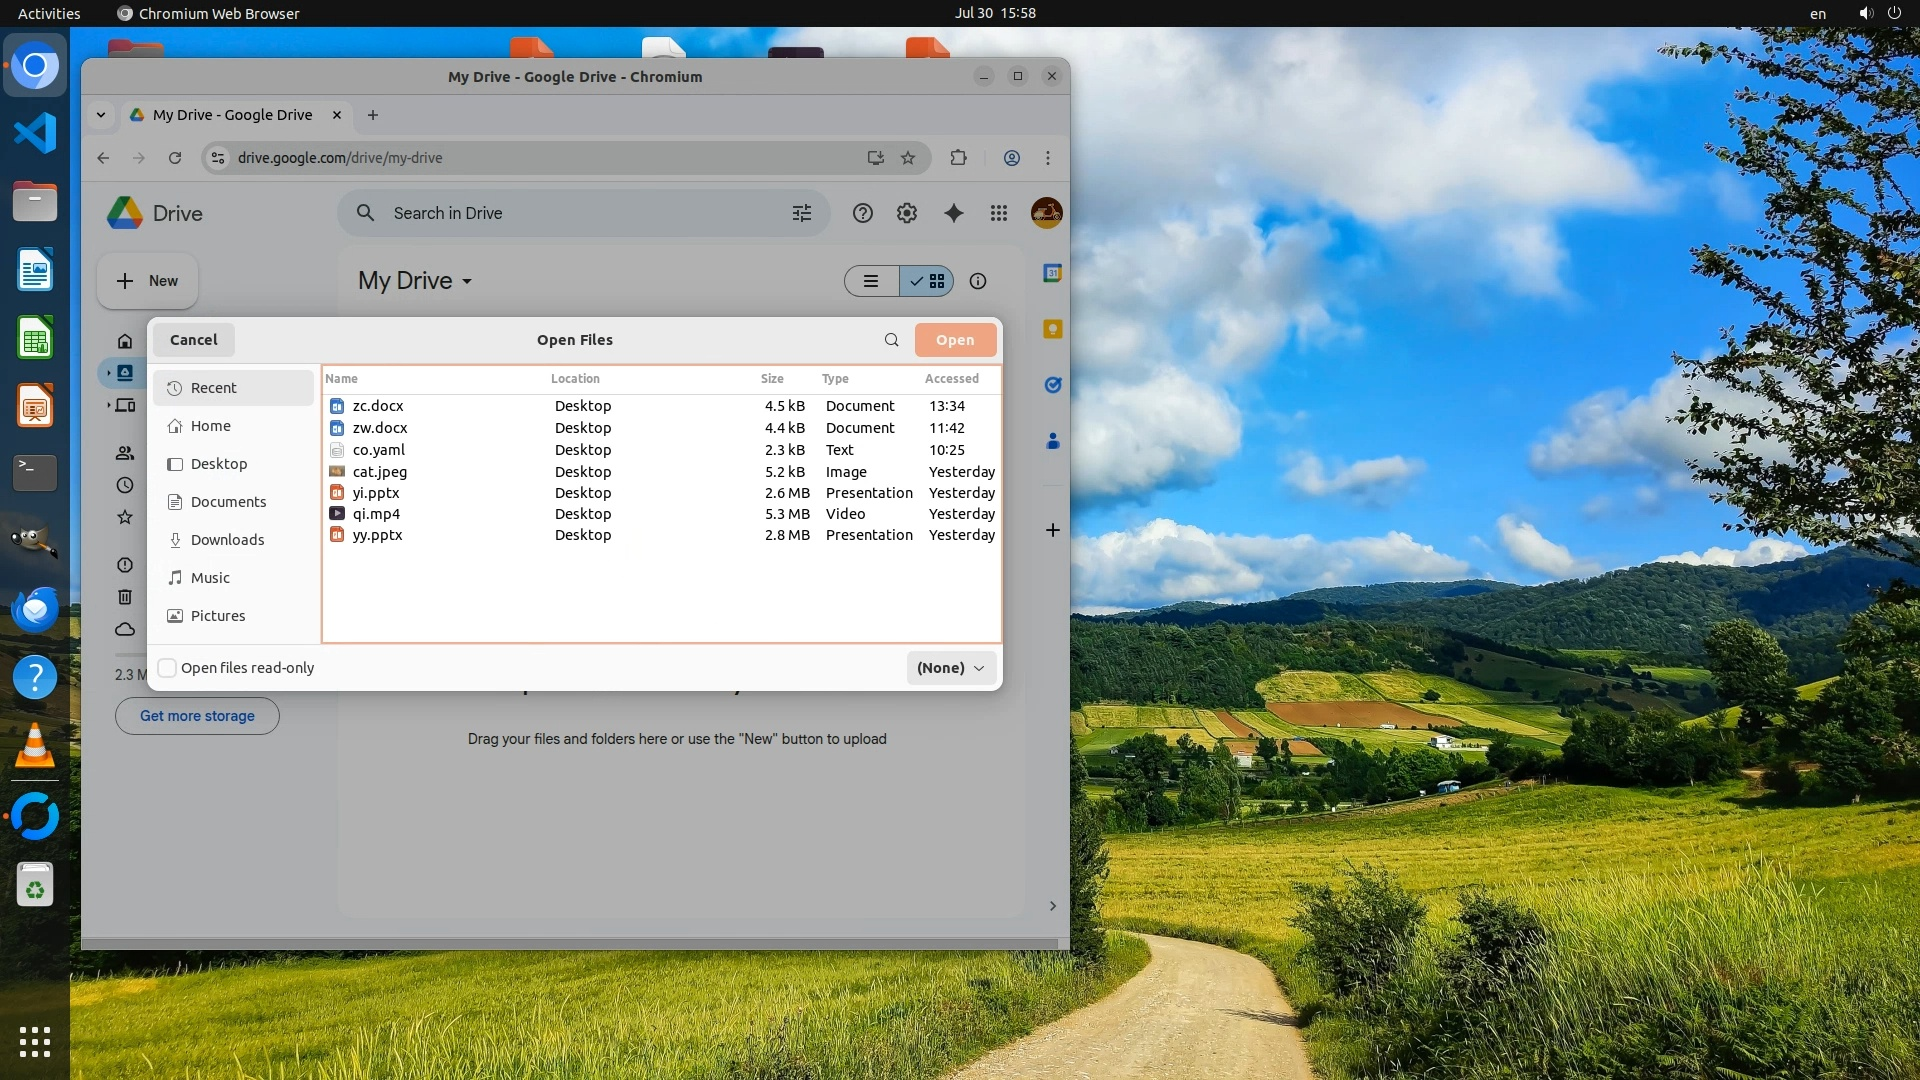Image resolution: width=1920 pixels, height=1080 pixels.
Task: Select Downloads in the file dialog sidebar
Action: pyautogui.click(x=227, y=540)
